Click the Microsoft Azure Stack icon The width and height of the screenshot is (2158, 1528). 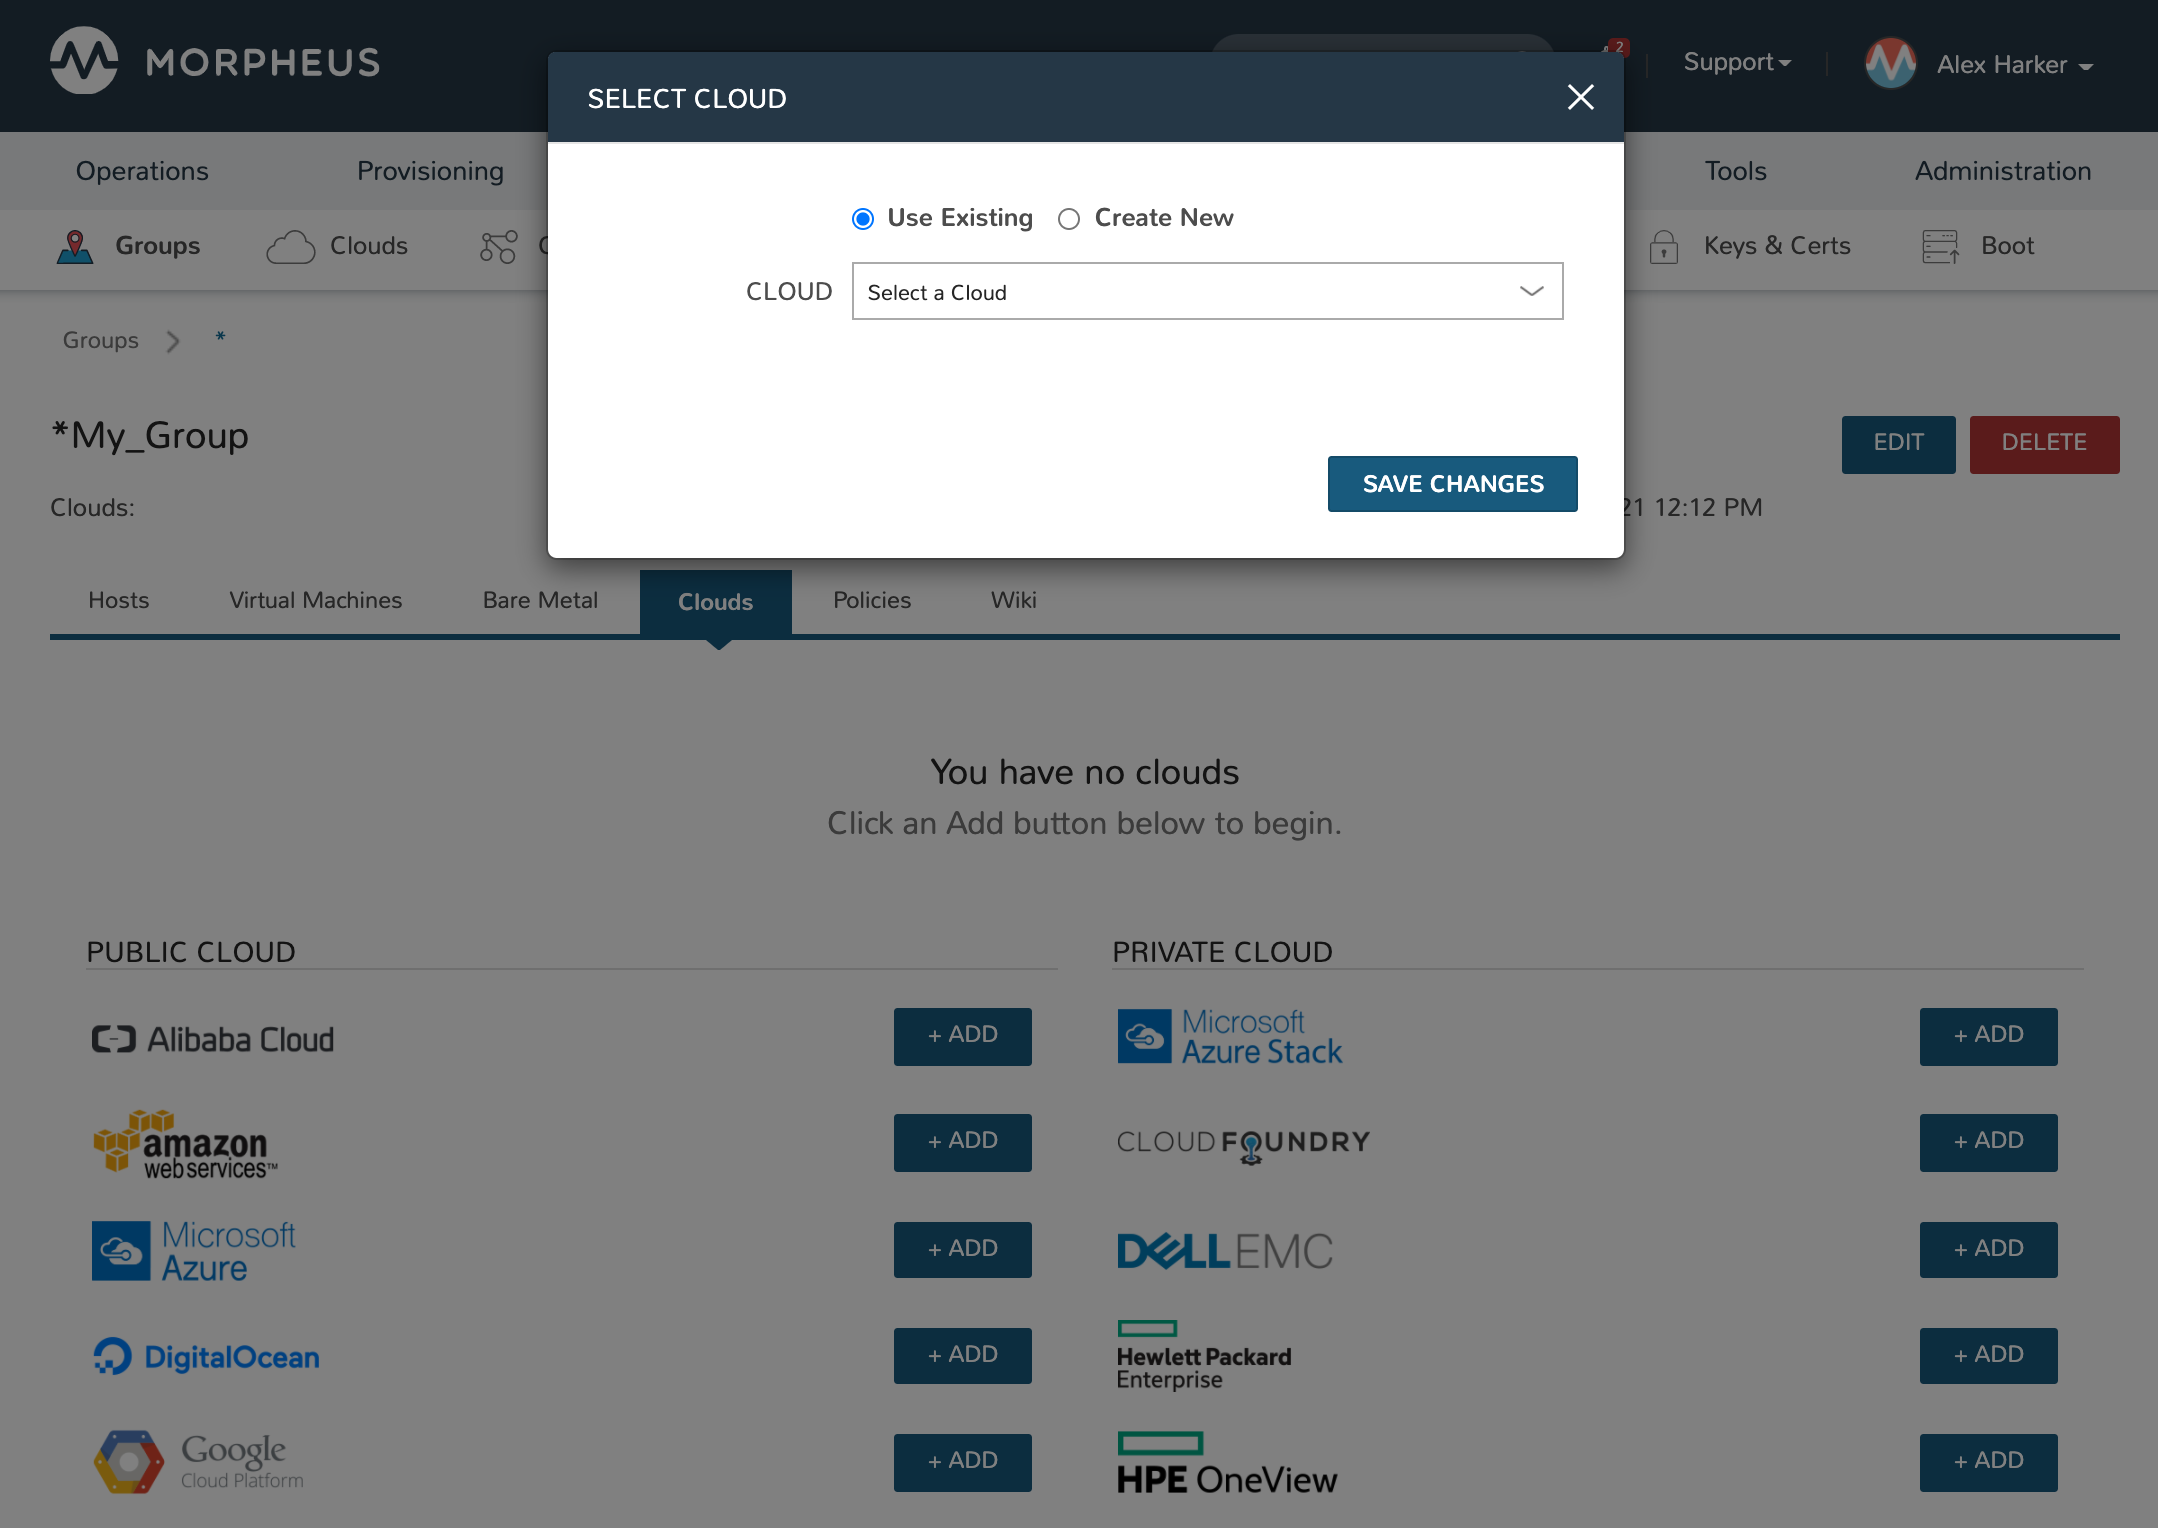(1145, 1037)
